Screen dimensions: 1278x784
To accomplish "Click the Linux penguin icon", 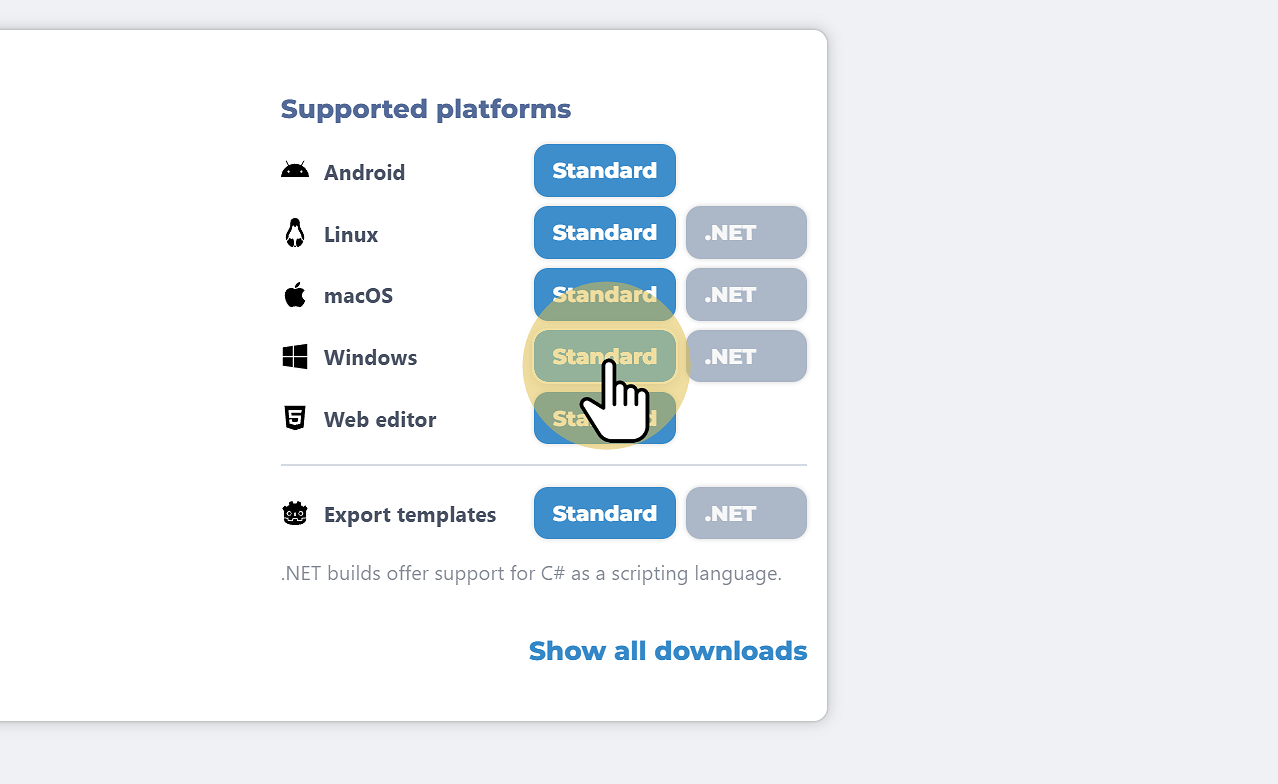I will [x=295, y=233].
